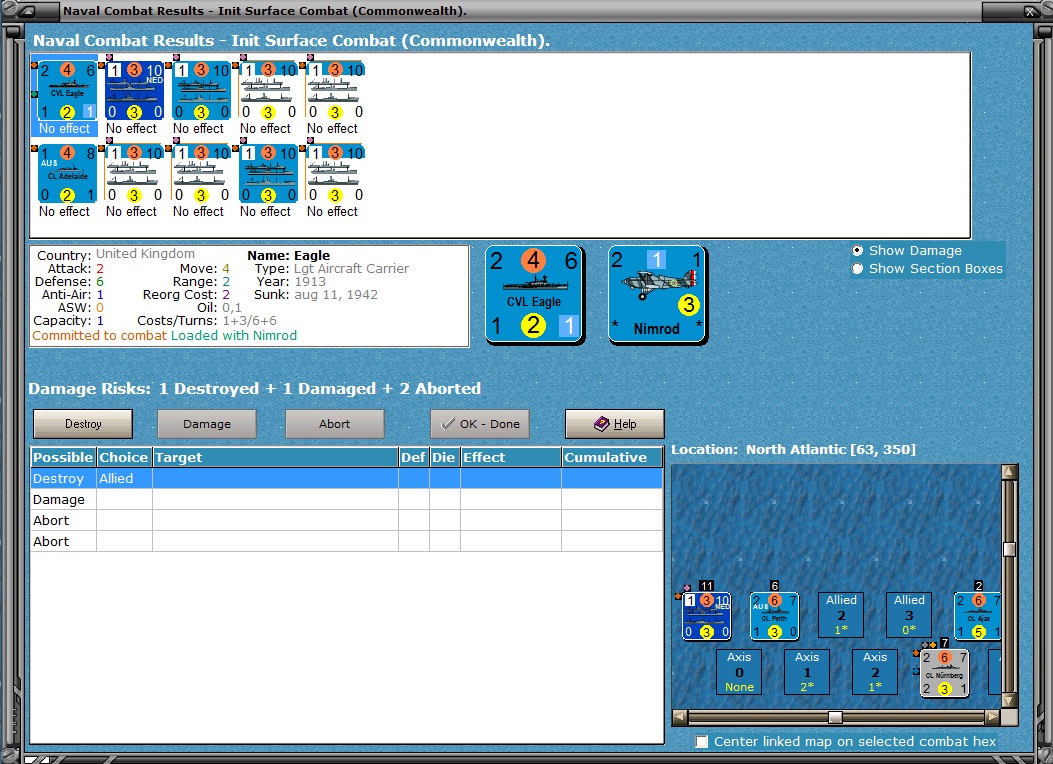The height and width of the screenshot is (764, 1053).
Task: Click the Cumulative column header
Action: pyautogui.click(x=612, y=457)
